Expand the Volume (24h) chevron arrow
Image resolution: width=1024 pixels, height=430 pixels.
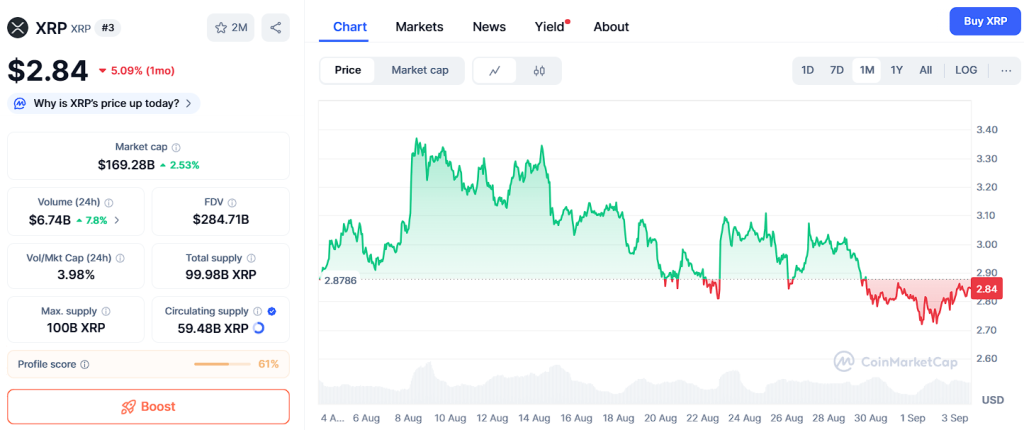[x=117, y=220]
